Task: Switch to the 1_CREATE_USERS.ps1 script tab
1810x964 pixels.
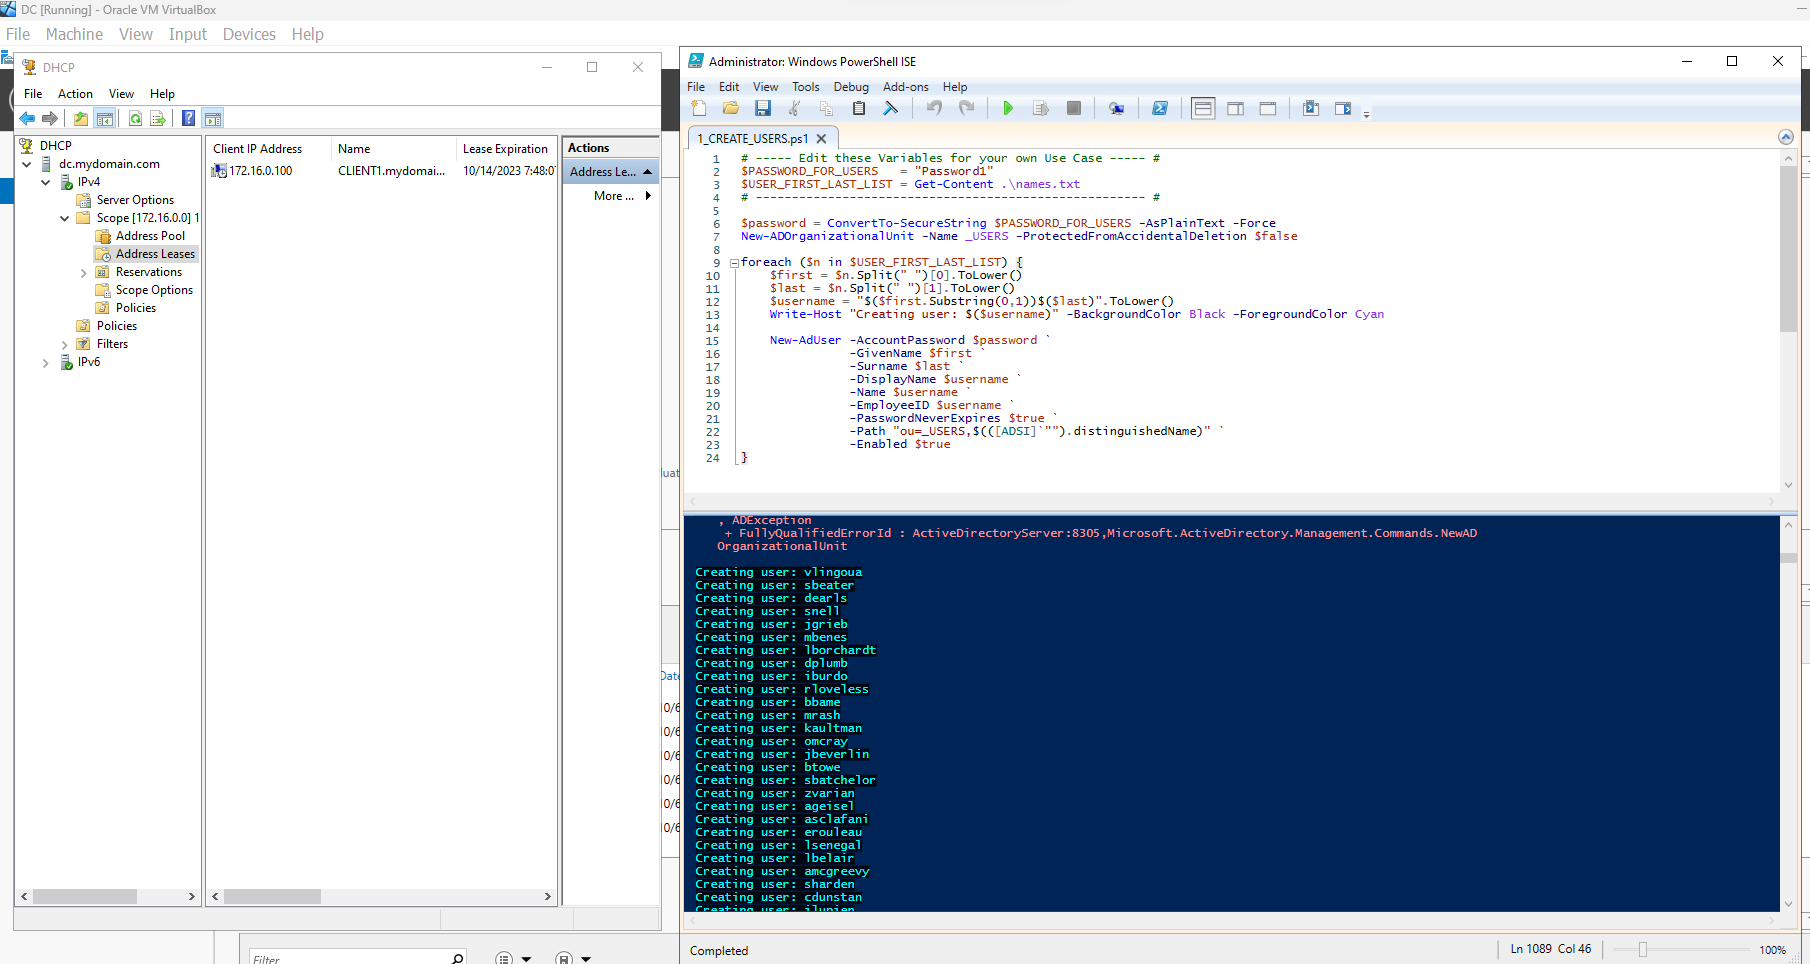Action: pyautogui.click(x=752, y=139)
